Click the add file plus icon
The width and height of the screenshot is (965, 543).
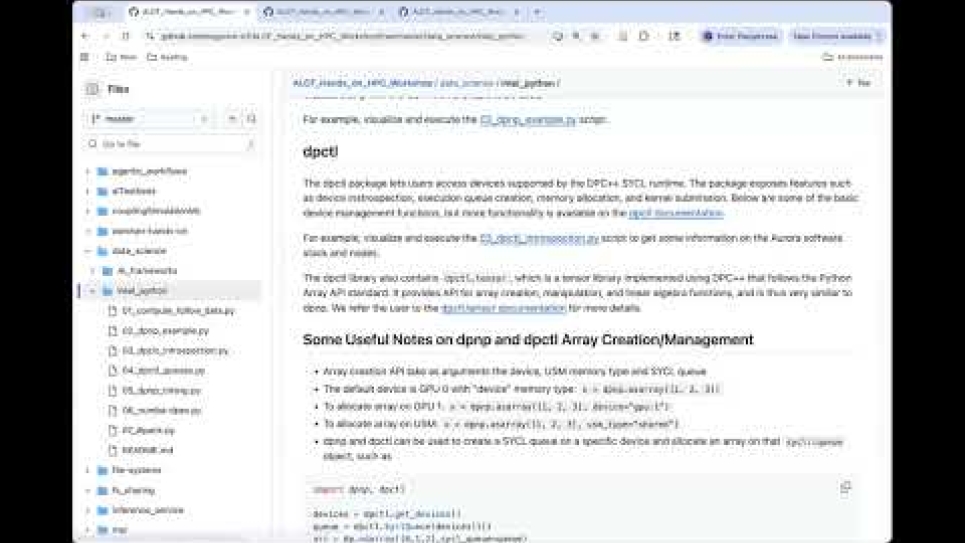(232, 119)
